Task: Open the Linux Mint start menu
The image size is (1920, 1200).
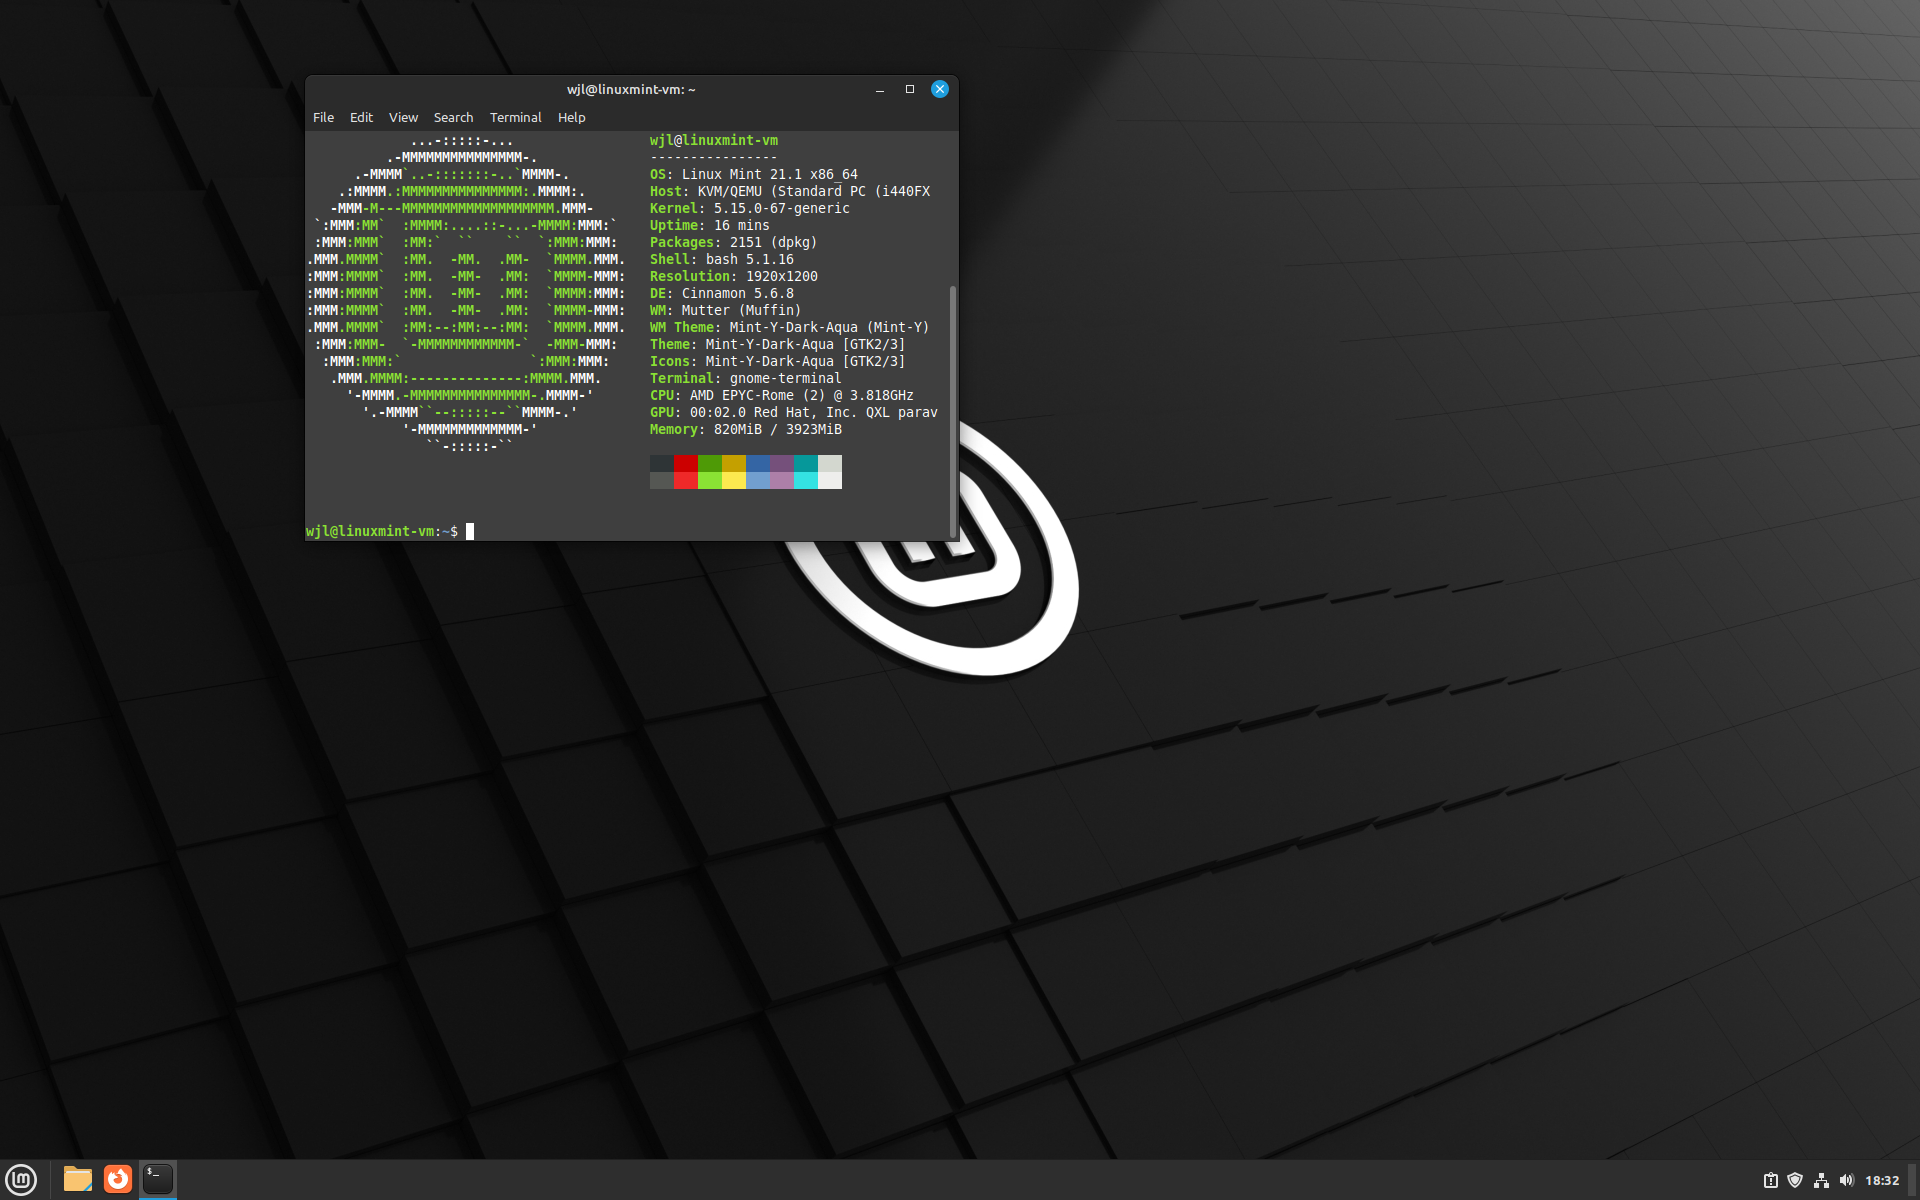Action: (x=21, y=1180)
